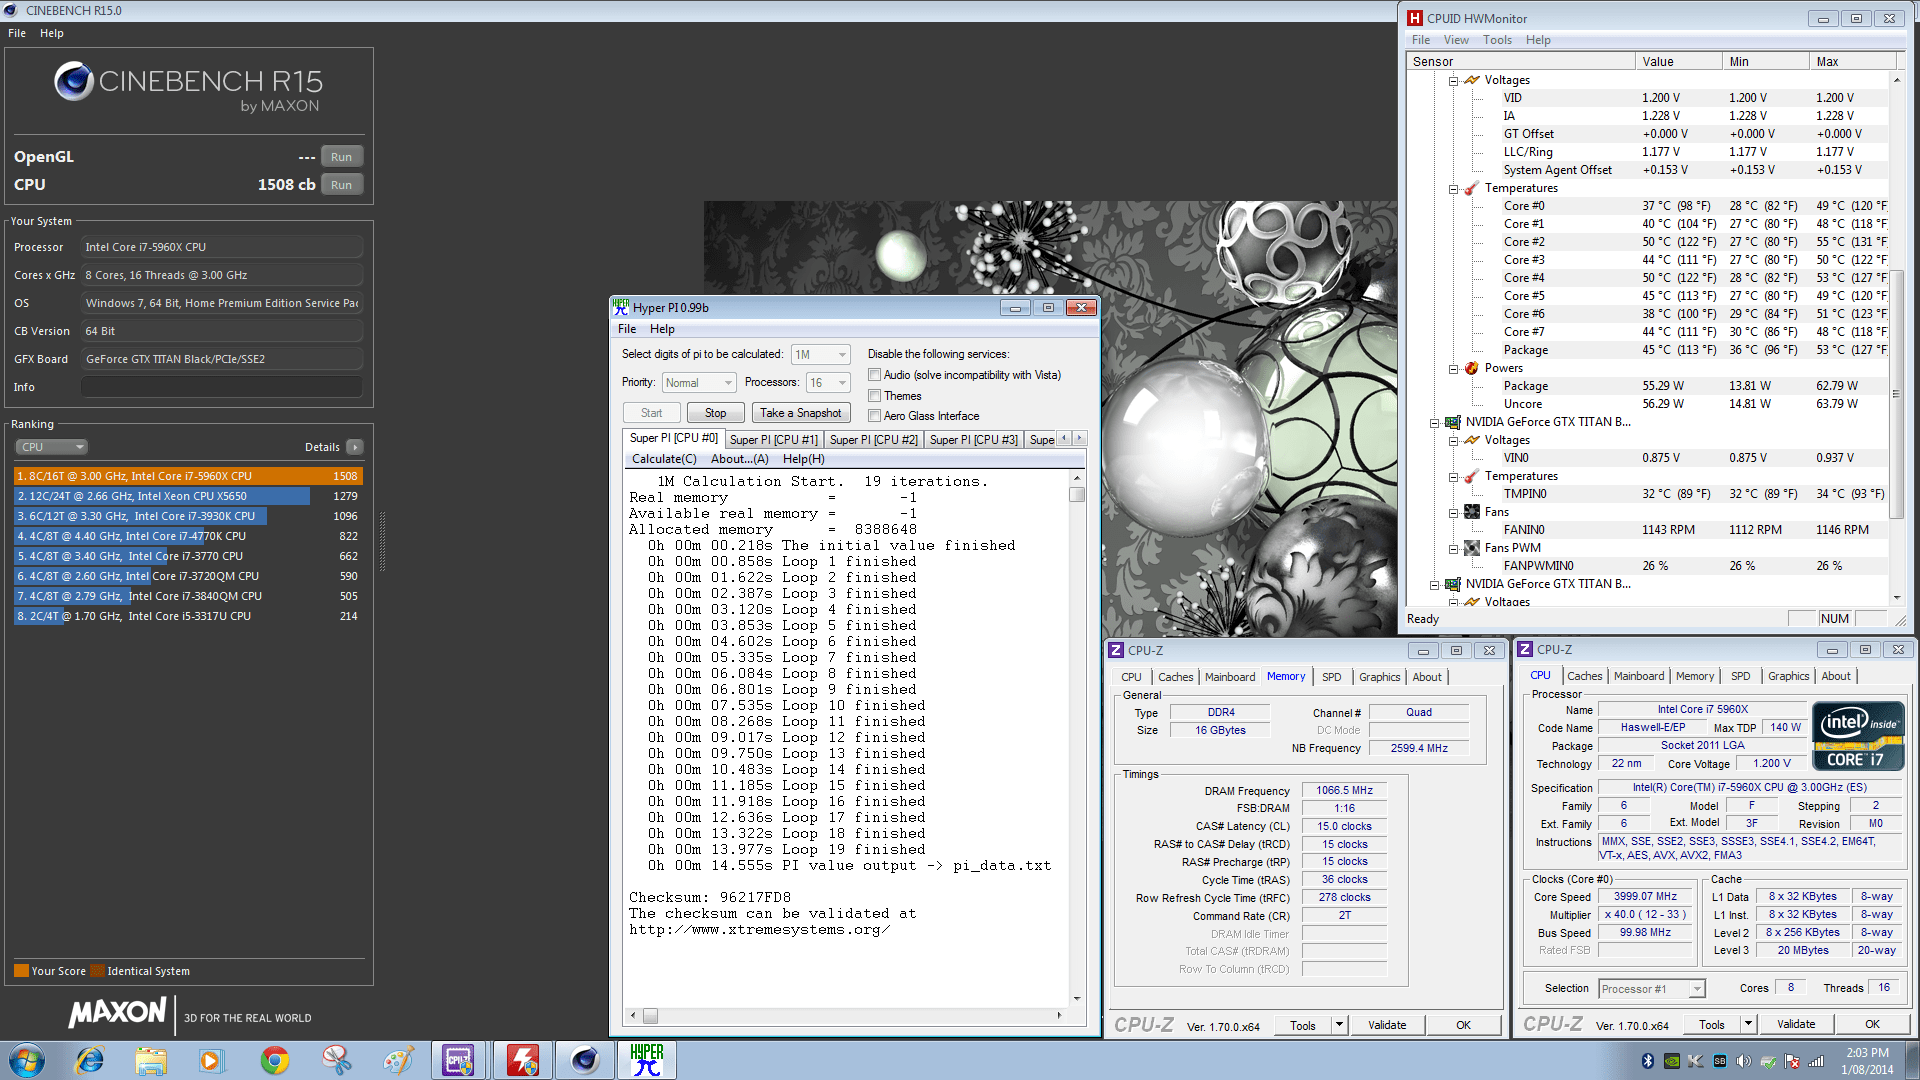Enable the Audio service disable checkbox
1920x1080 pixels.
(875, 375)
